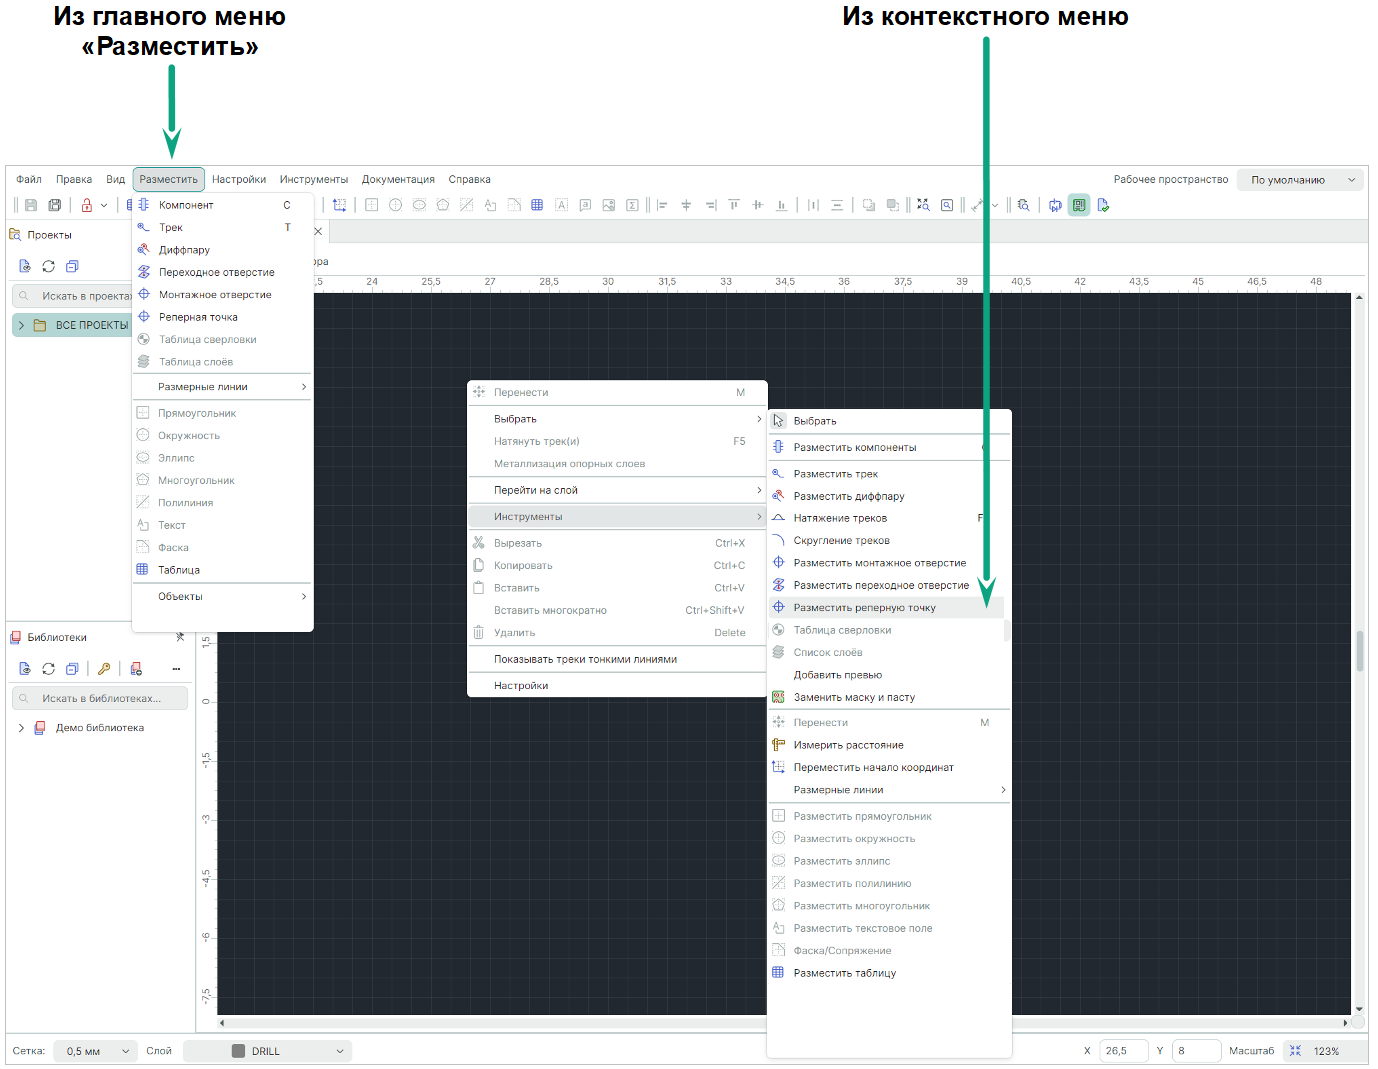The height and width of the screenshot is (1069, 1378).
Task: Click the circle shape icon in the toolbar
Action: click(x=395, y=205)
